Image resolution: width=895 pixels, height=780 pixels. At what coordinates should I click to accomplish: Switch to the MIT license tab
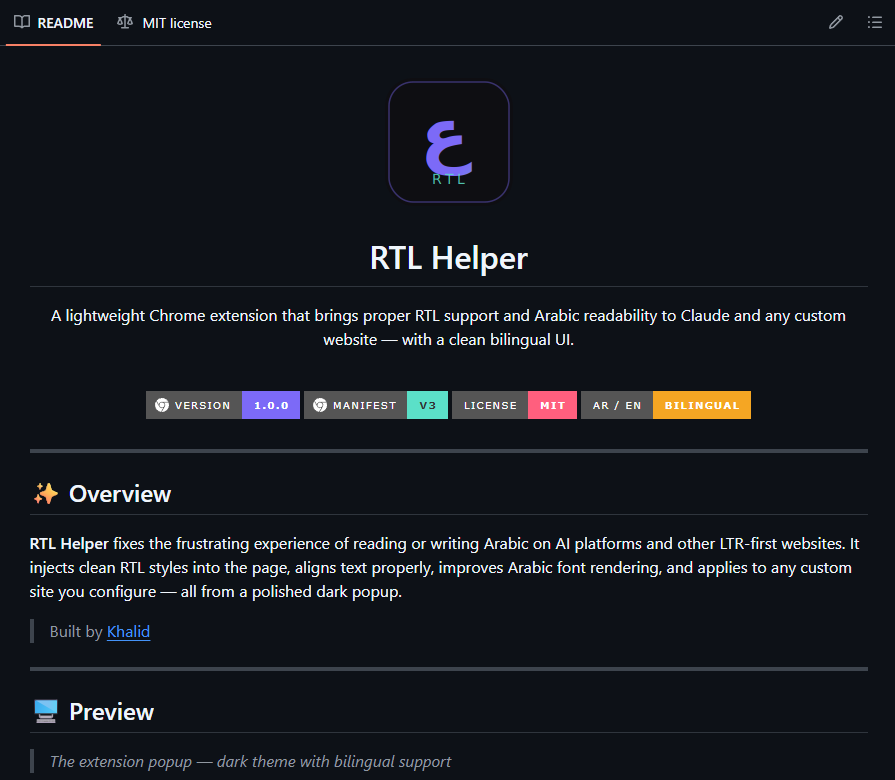point(164,23)
